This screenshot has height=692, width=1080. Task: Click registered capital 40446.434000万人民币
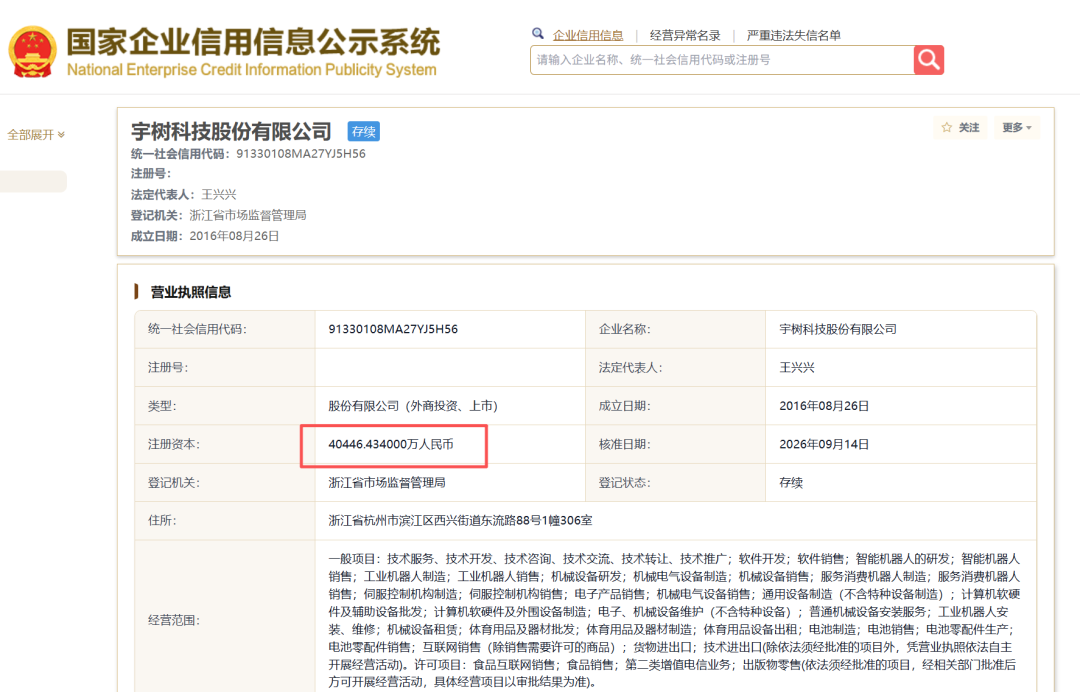click(x=391, y=445)
